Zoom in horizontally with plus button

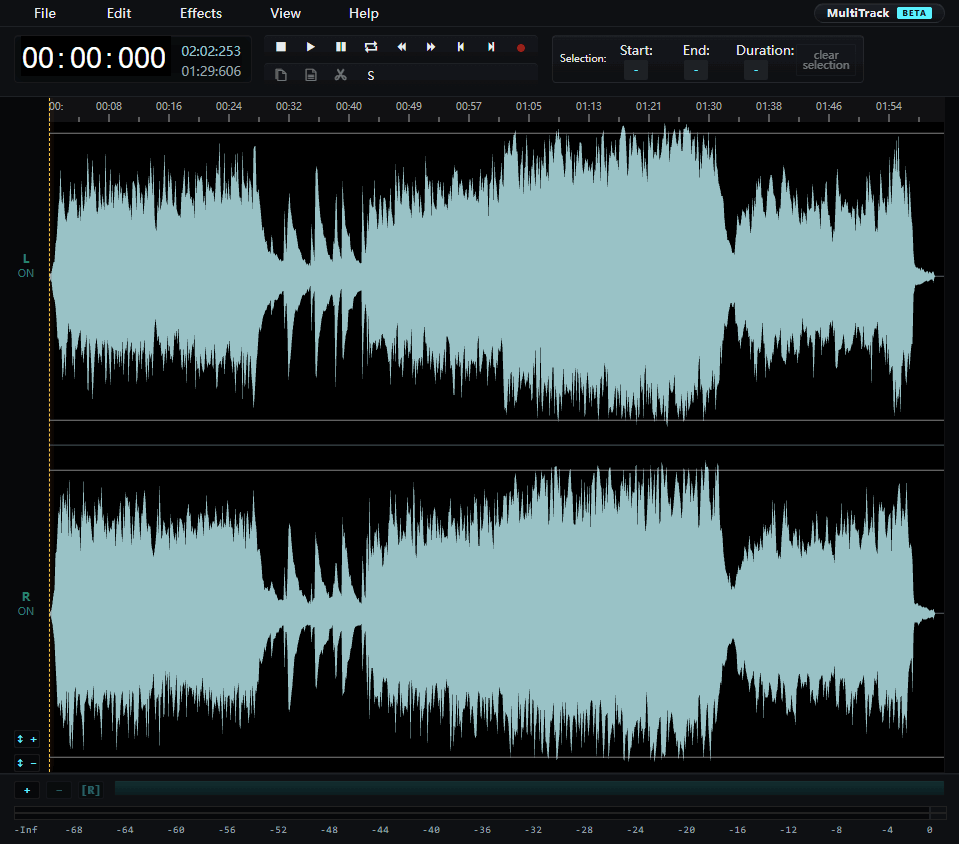(27, 790)
